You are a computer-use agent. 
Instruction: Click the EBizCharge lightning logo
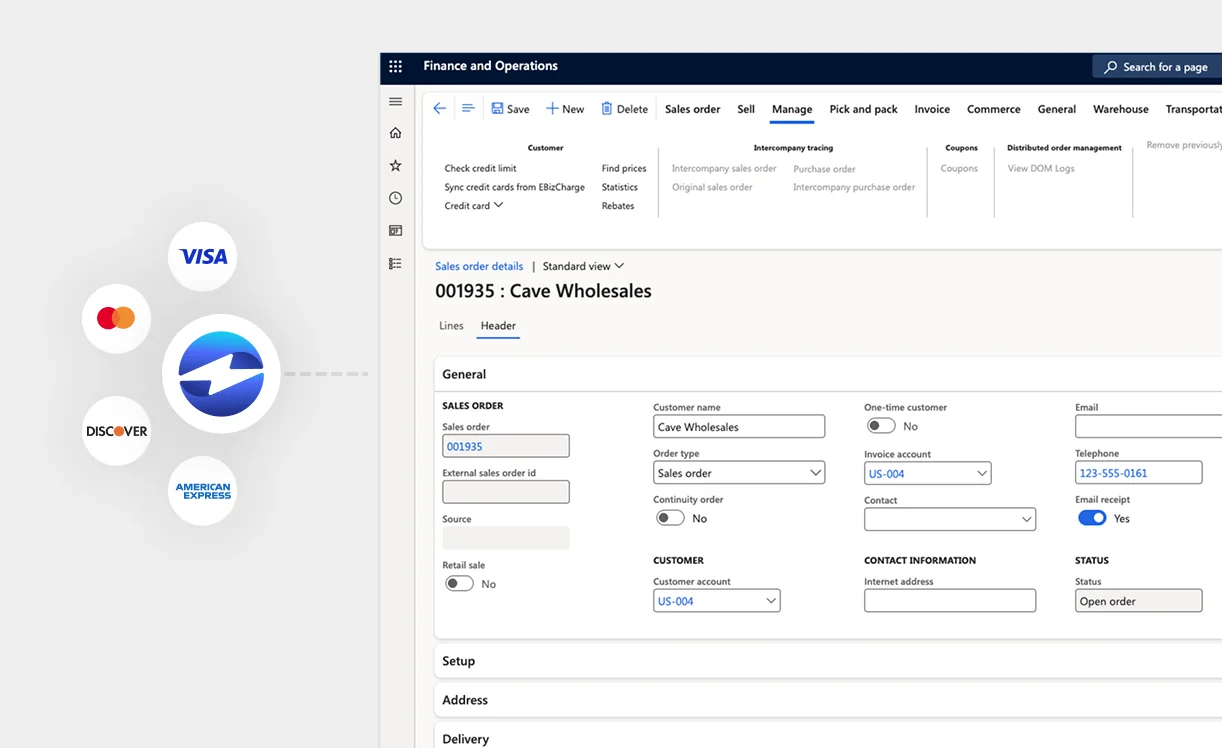click(221, 374)
